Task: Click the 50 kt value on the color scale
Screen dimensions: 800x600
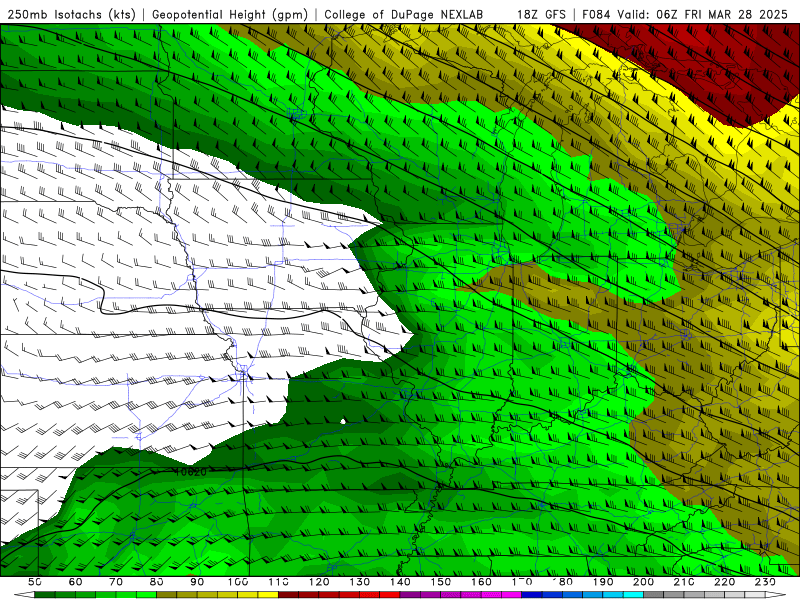Action: point(34,582)
